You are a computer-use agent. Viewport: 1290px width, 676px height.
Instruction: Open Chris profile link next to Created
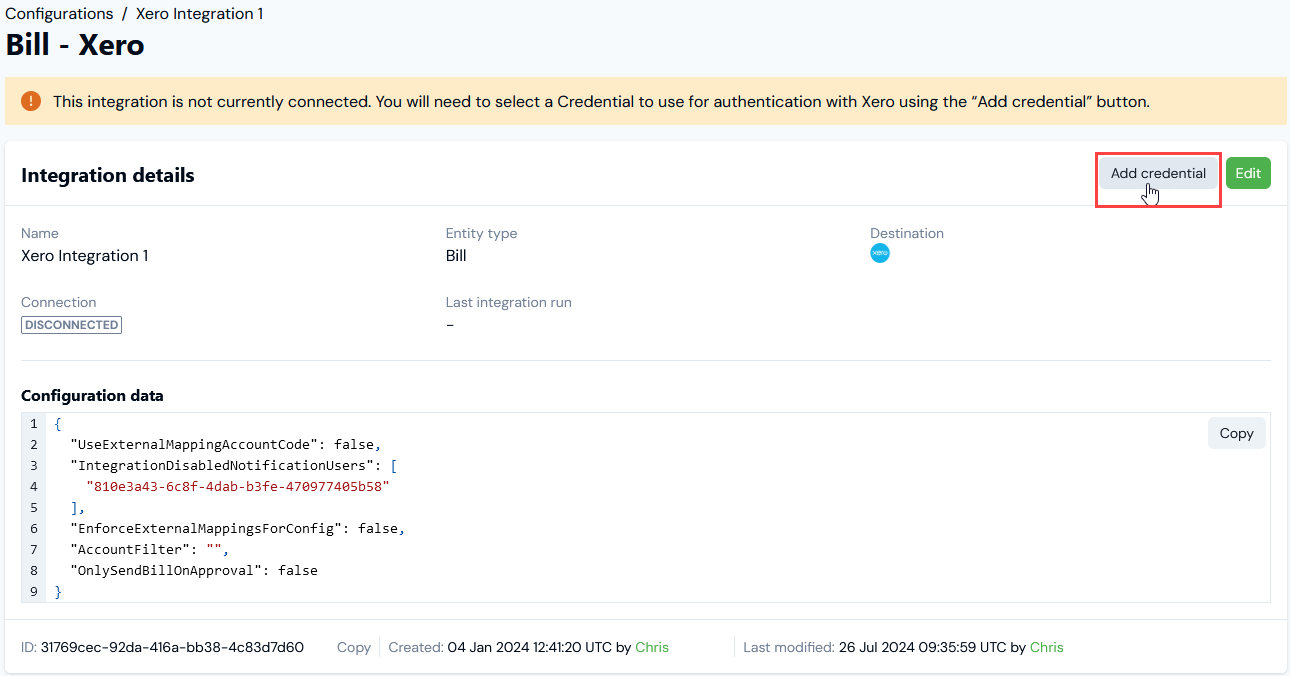click(652, 647)
